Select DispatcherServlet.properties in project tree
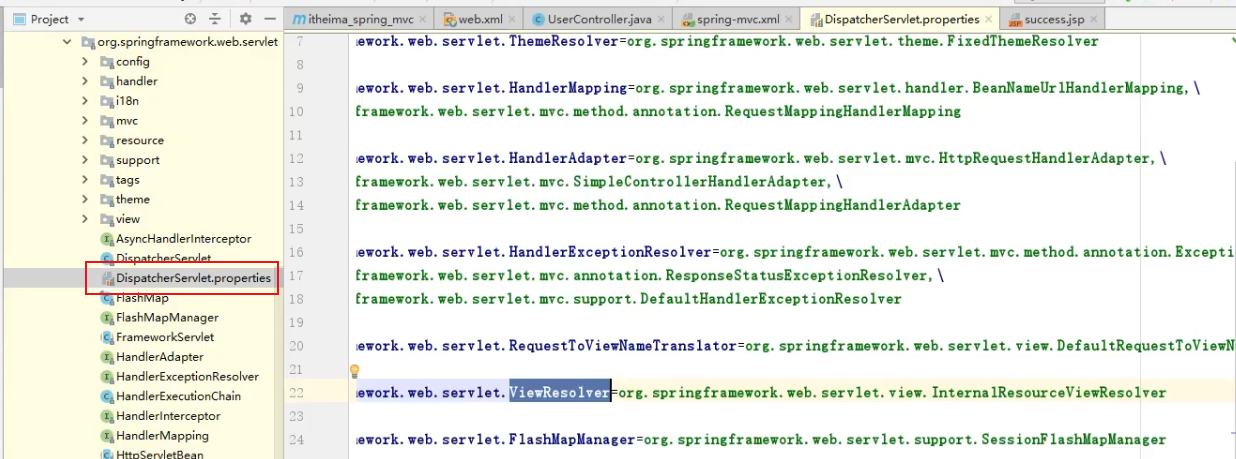1236x459 pixels. click(x=193, y=278)
